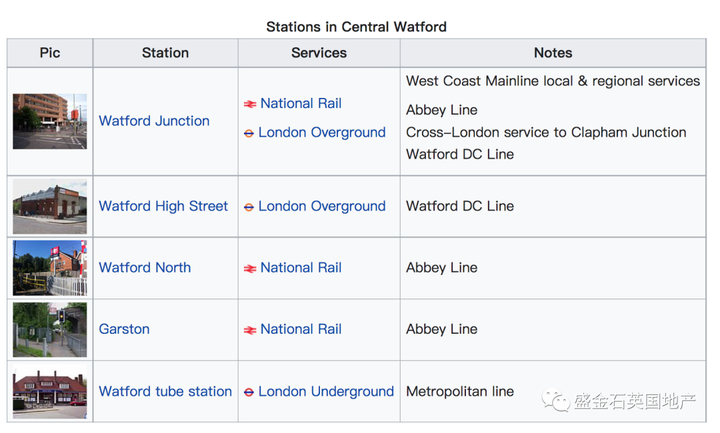
Task: Click the WeChat logo in watermark
Action: tap(556, 400)
